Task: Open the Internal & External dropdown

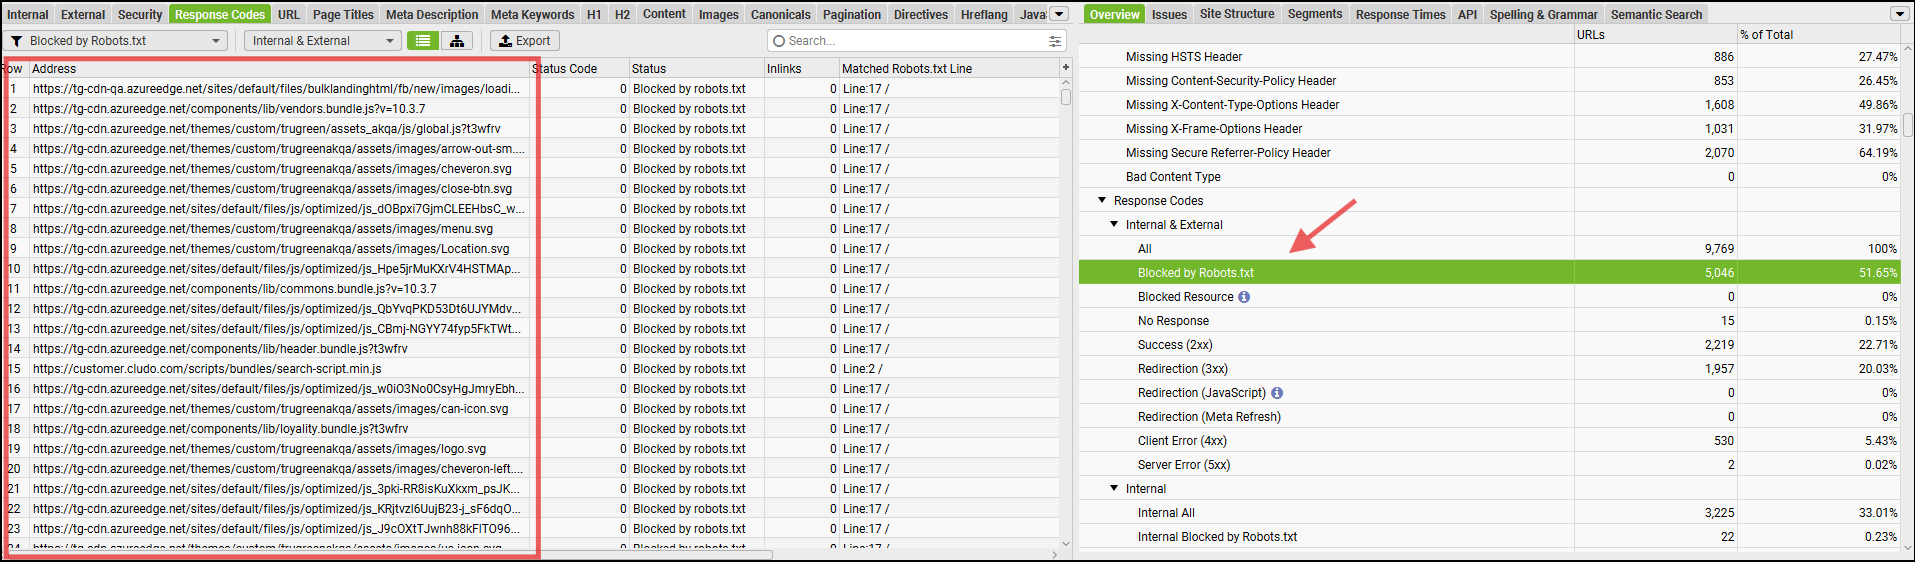Action: (323, 41)
